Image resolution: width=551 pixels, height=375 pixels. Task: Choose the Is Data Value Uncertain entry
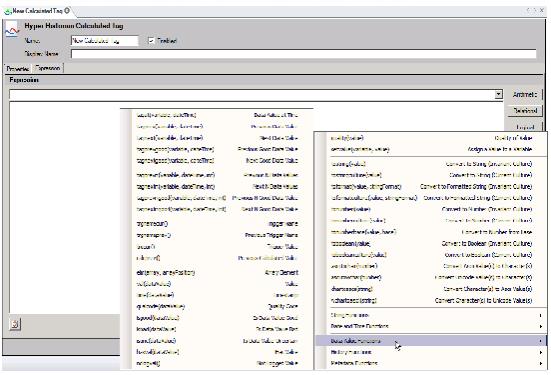click(x=217, y=341)
